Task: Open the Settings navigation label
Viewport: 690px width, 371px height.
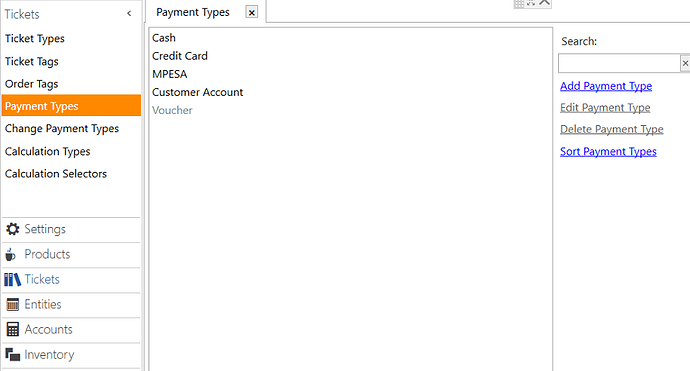Action: point(45,229)
